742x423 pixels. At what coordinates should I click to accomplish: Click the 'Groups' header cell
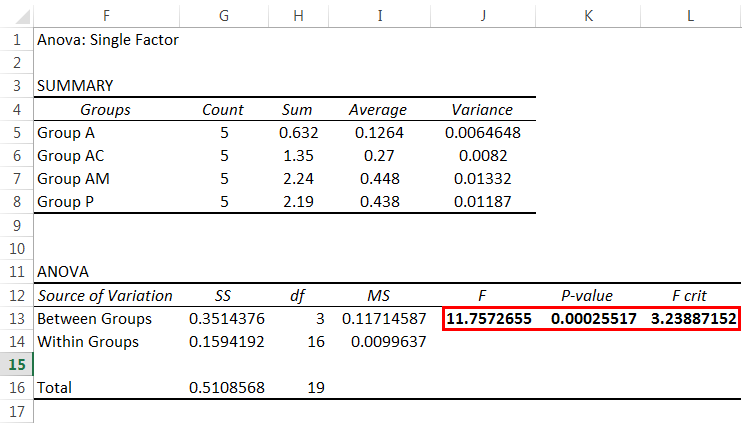click(105, 110)
